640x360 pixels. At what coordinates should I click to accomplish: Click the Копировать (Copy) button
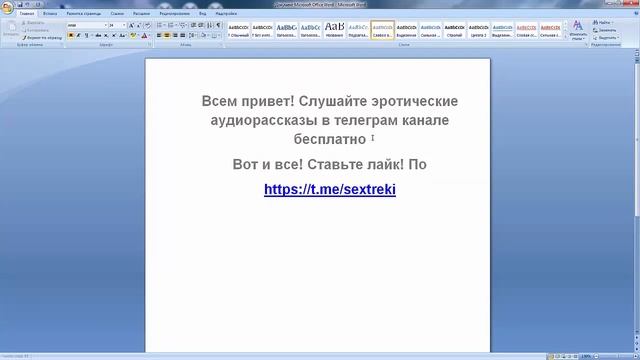(x=35, y=30)
